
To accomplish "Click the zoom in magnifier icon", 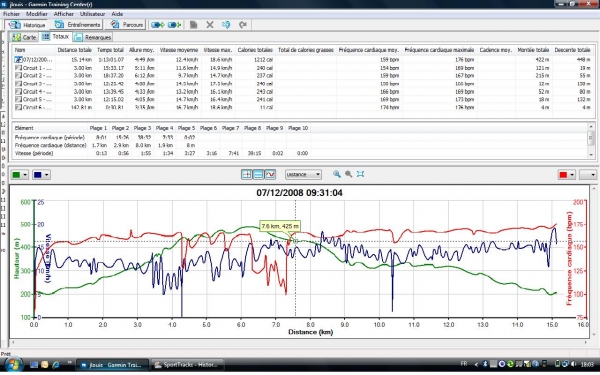I will (x=337, y=174).
